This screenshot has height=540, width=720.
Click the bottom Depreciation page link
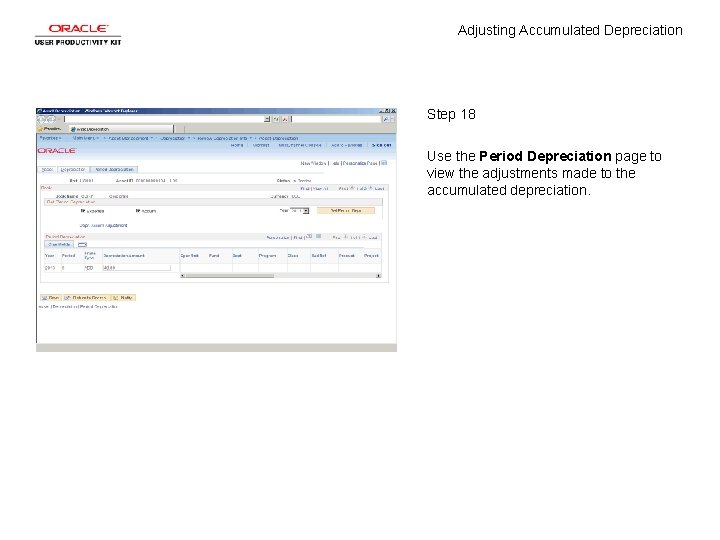point(64,307)
